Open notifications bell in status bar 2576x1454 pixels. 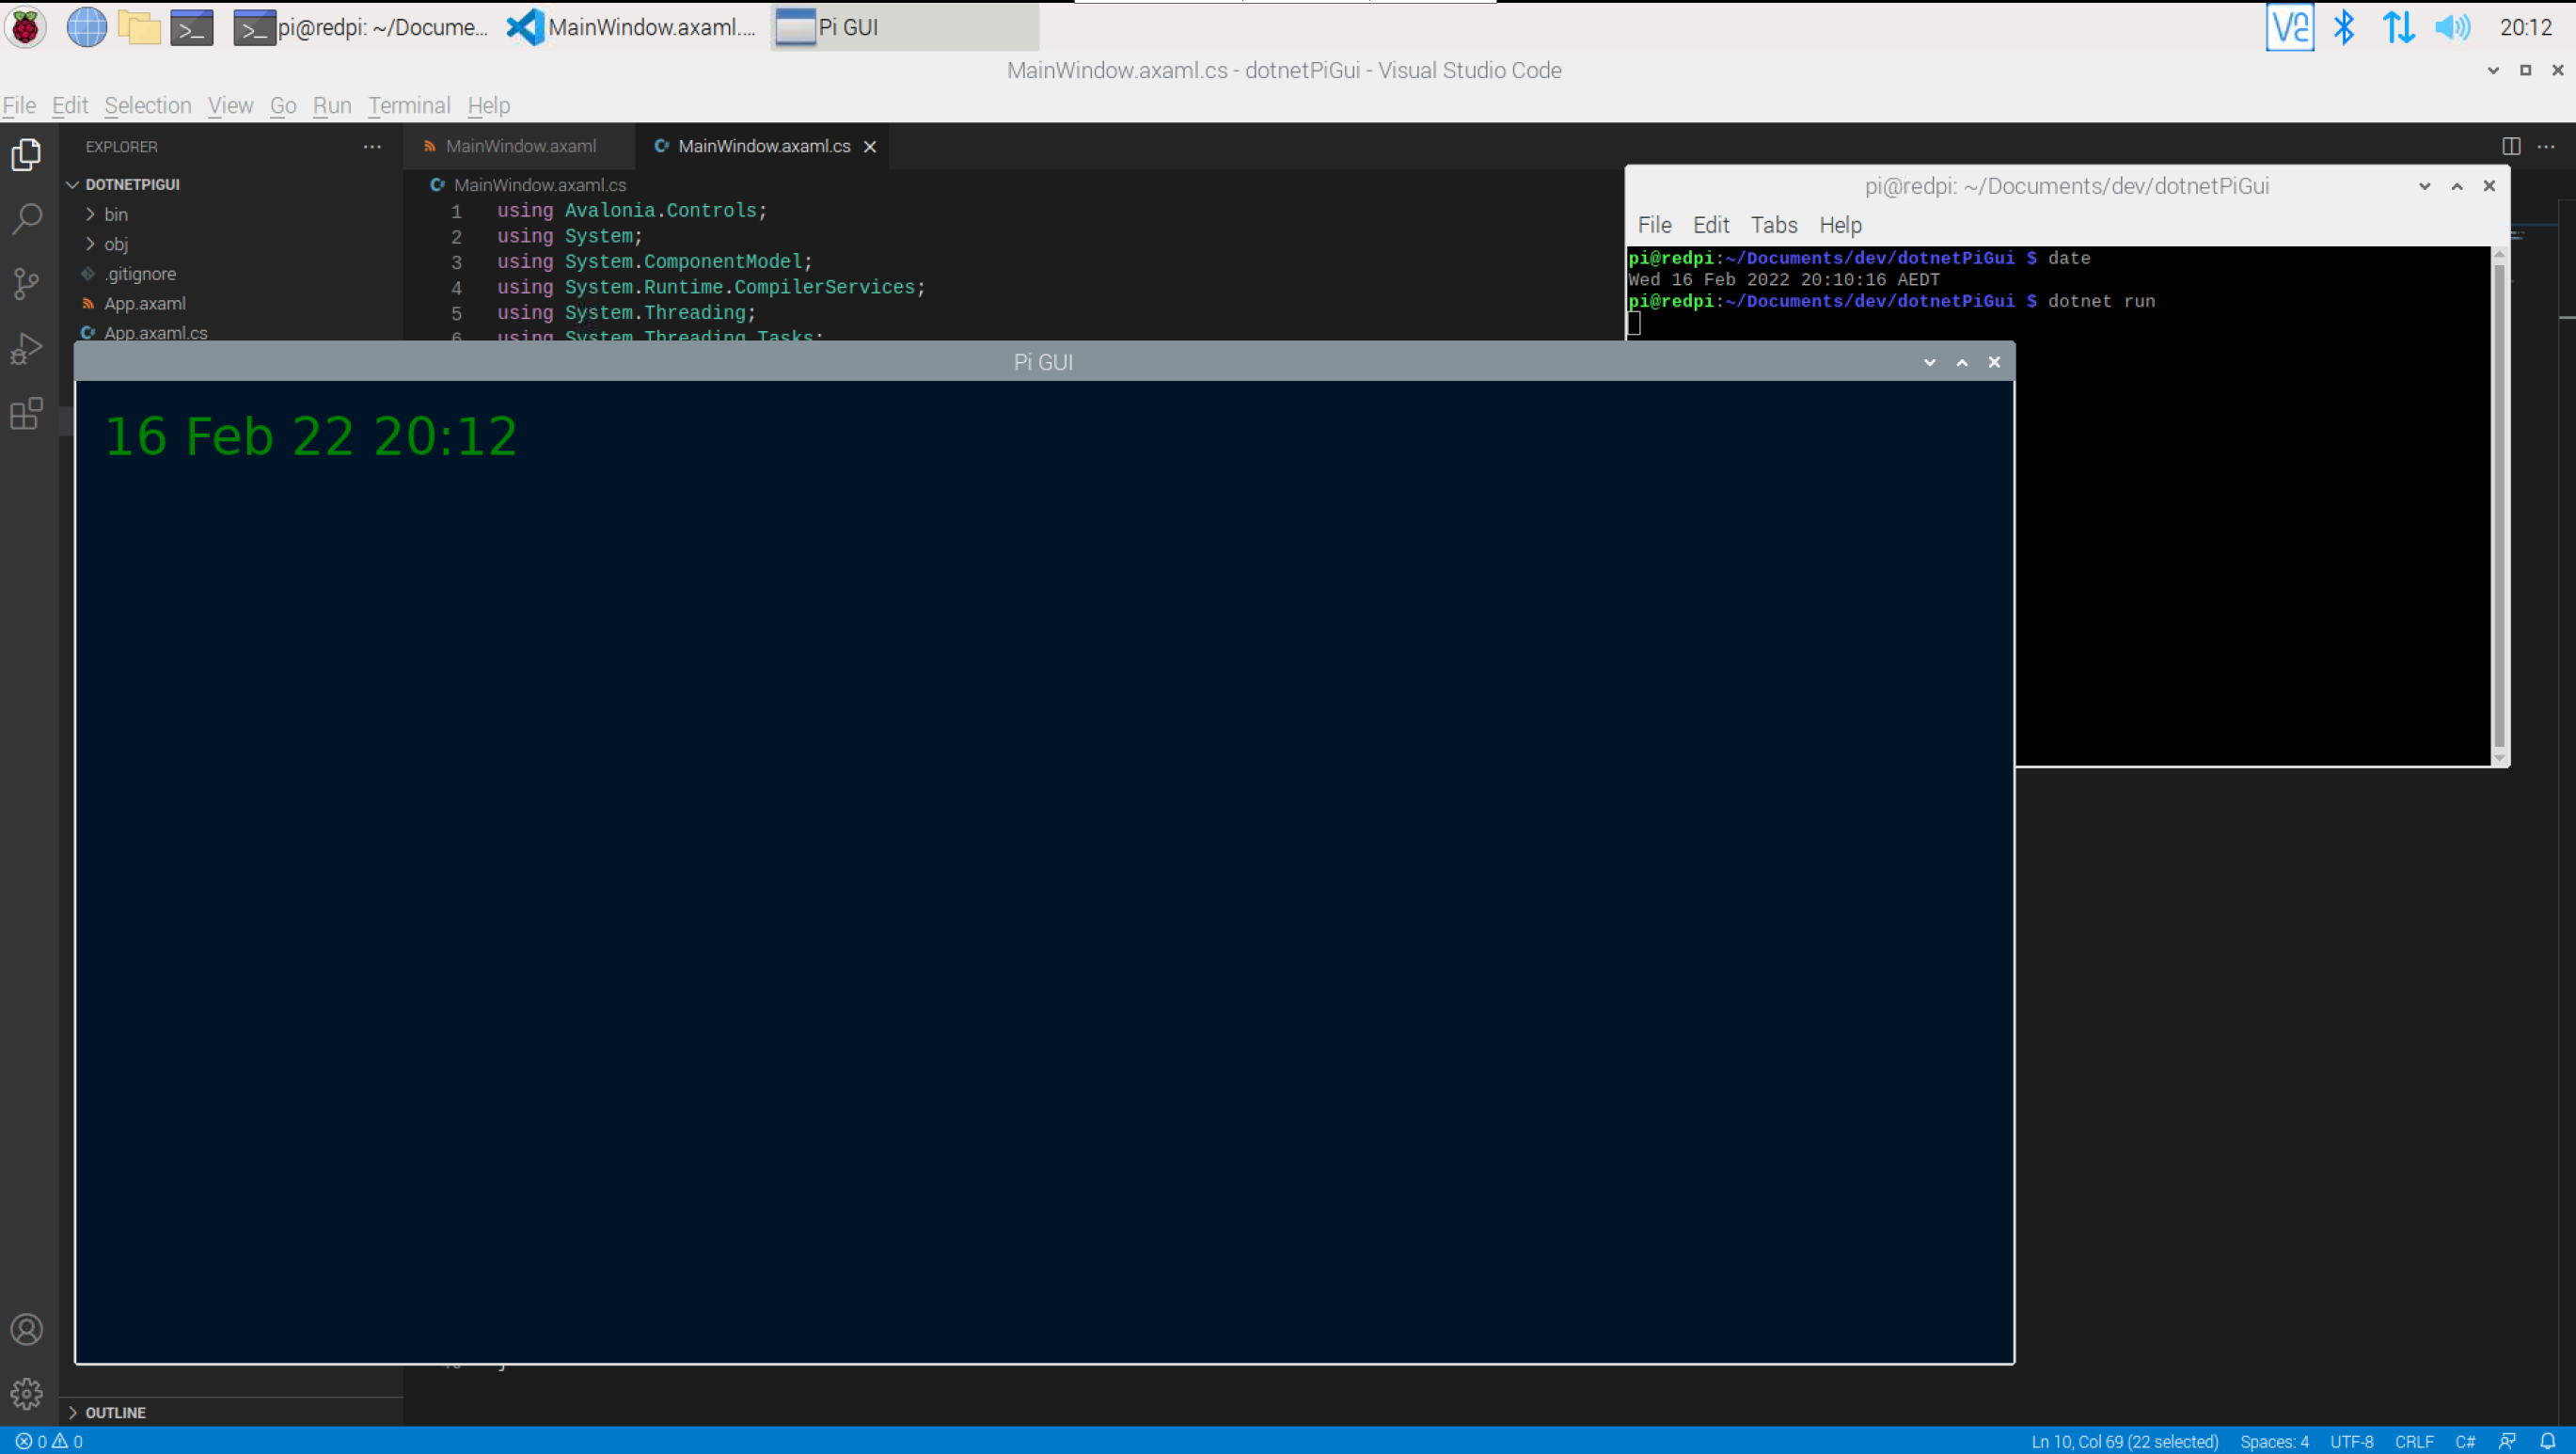(2548, 1441)
